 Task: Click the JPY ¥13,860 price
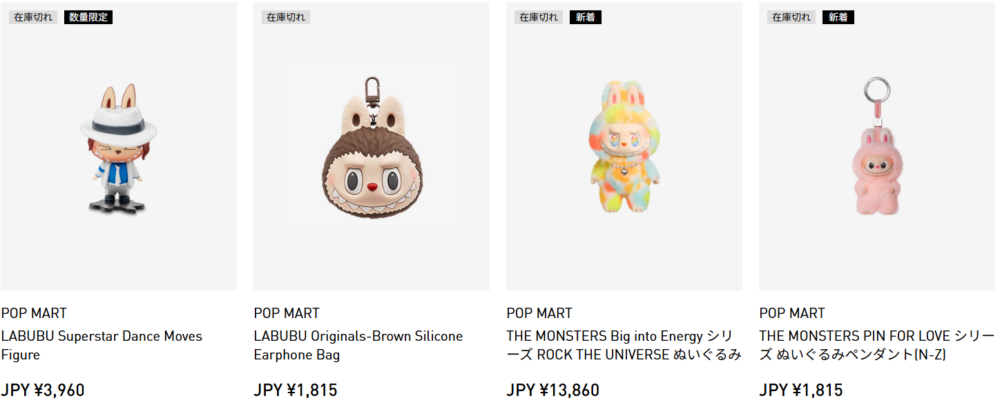pyautogui.click(x=553, y=390)
